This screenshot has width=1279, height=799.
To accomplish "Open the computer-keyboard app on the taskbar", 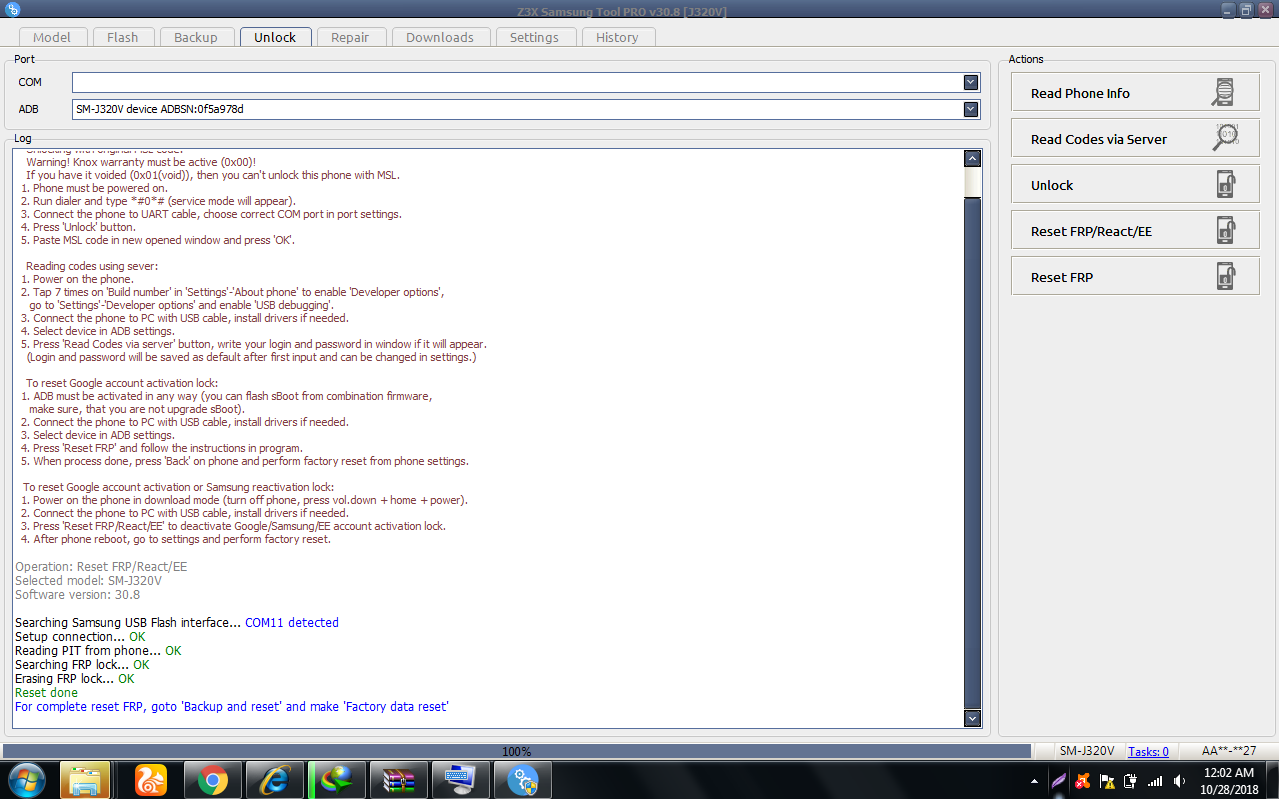I will coord(460,780).
